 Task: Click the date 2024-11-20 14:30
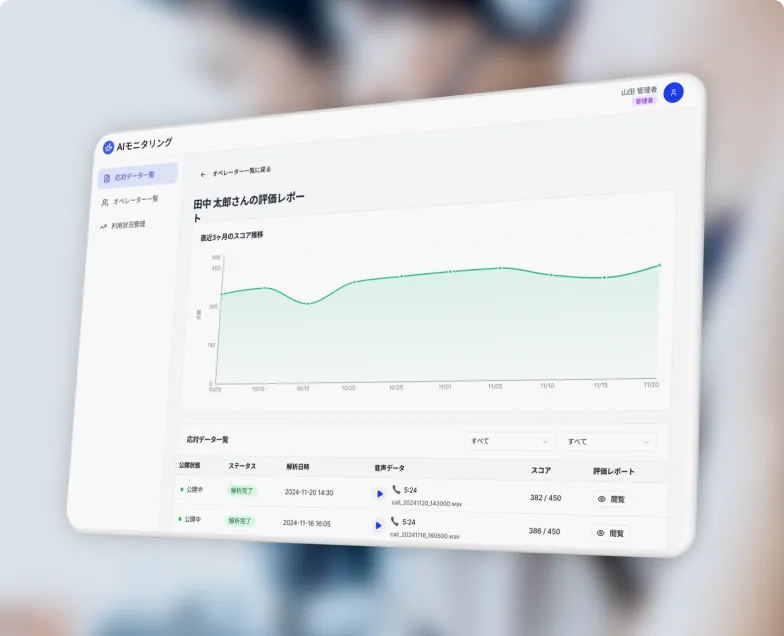point(309,492)
